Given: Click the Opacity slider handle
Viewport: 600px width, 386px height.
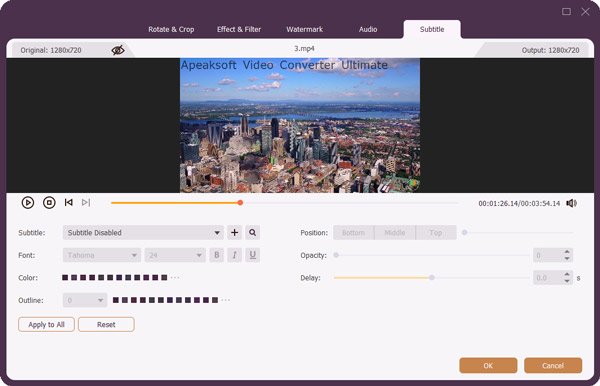Looking at the screenshot, I should coord(336,255).
